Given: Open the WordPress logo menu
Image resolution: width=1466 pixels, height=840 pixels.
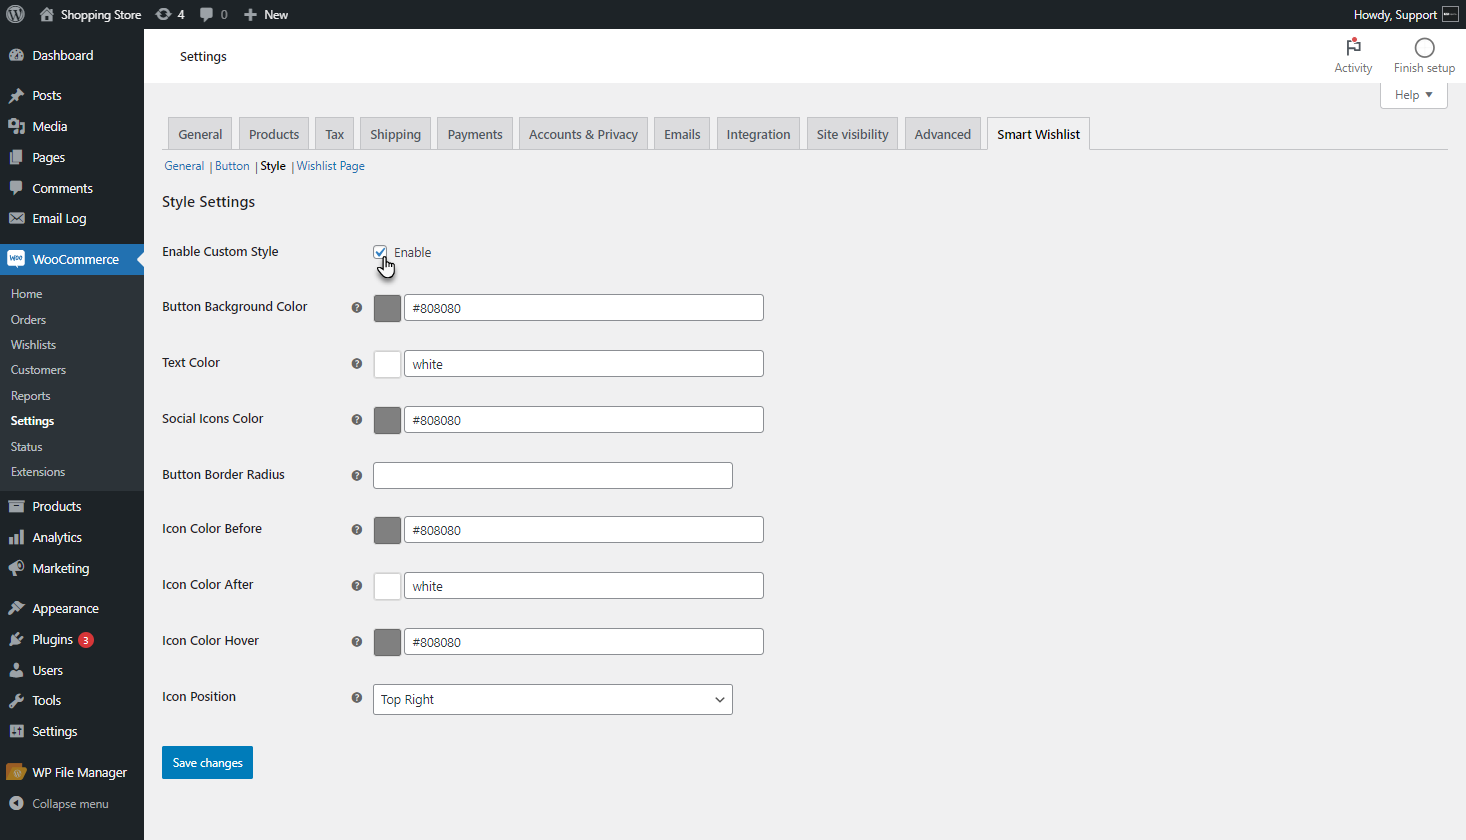Looking at the screenshot, I should [15, 14].
